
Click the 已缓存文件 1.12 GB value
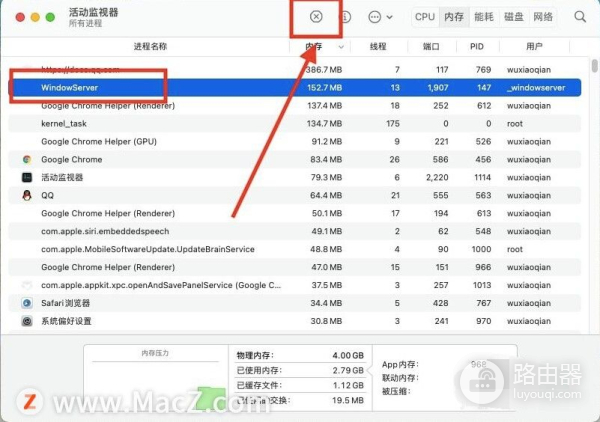[x=348, y=385]
